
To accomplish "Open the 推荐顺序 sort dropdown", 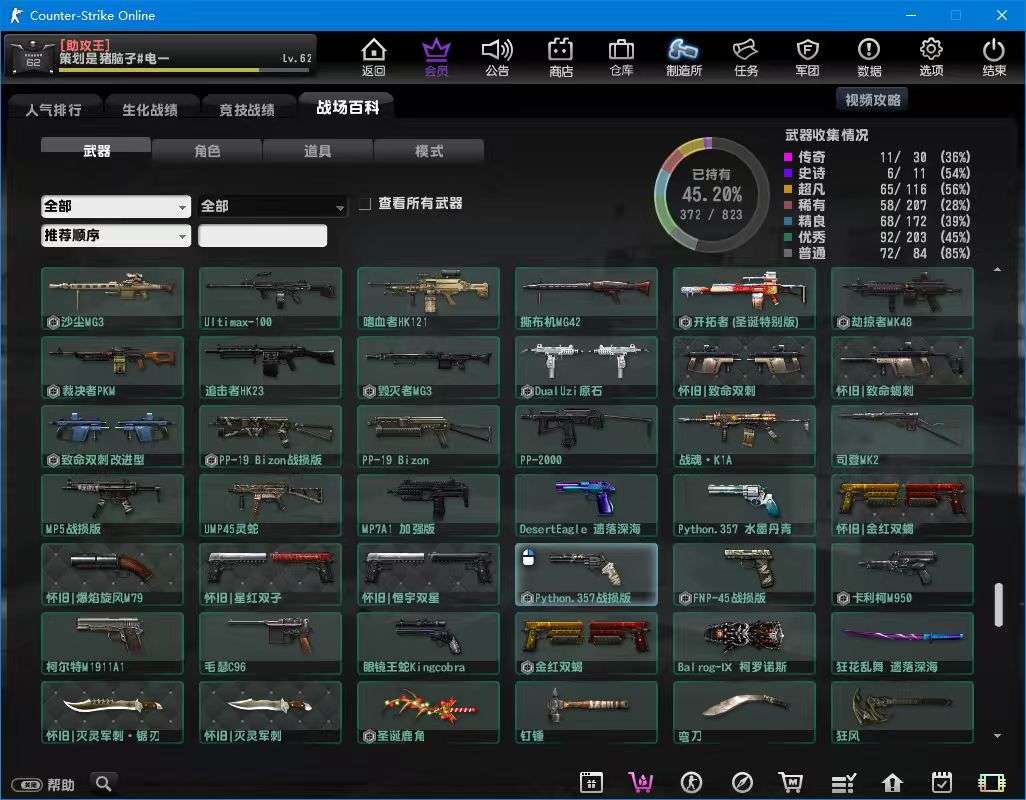I will click(116, 235).
